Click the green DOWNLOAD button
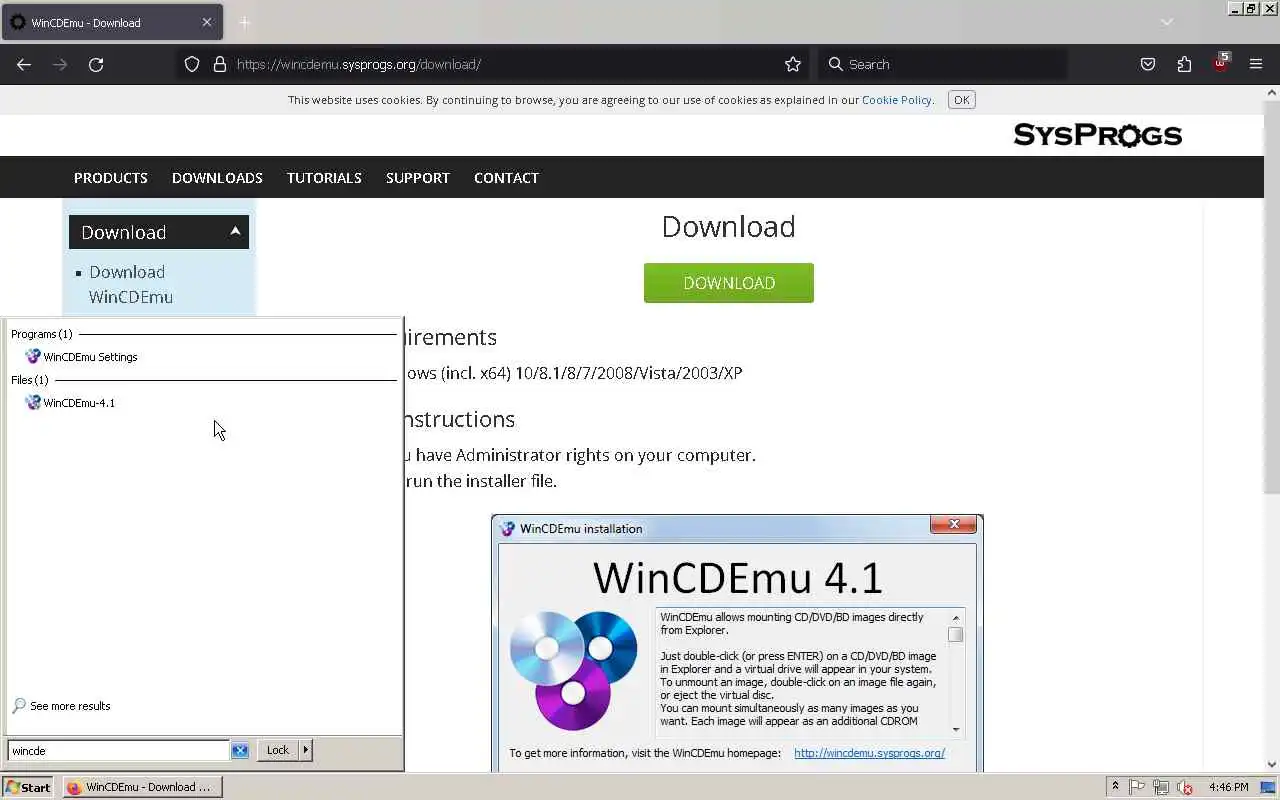1280x800 pixels. [729, 283]
